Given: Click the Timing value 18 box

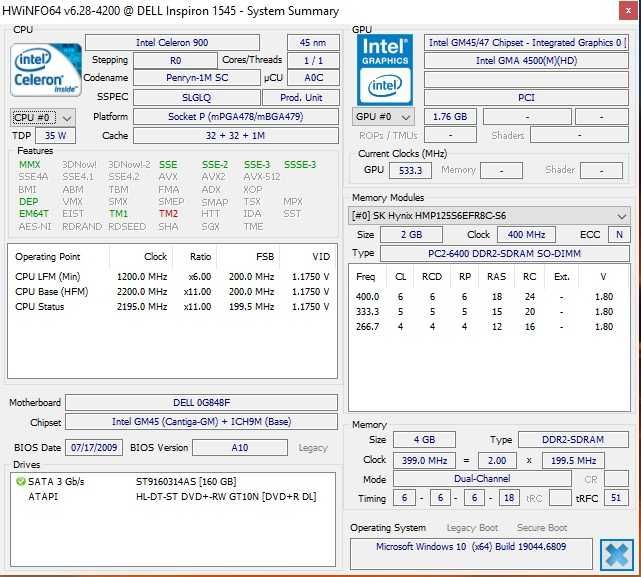Looking at the screenshot, I should 509,498.
